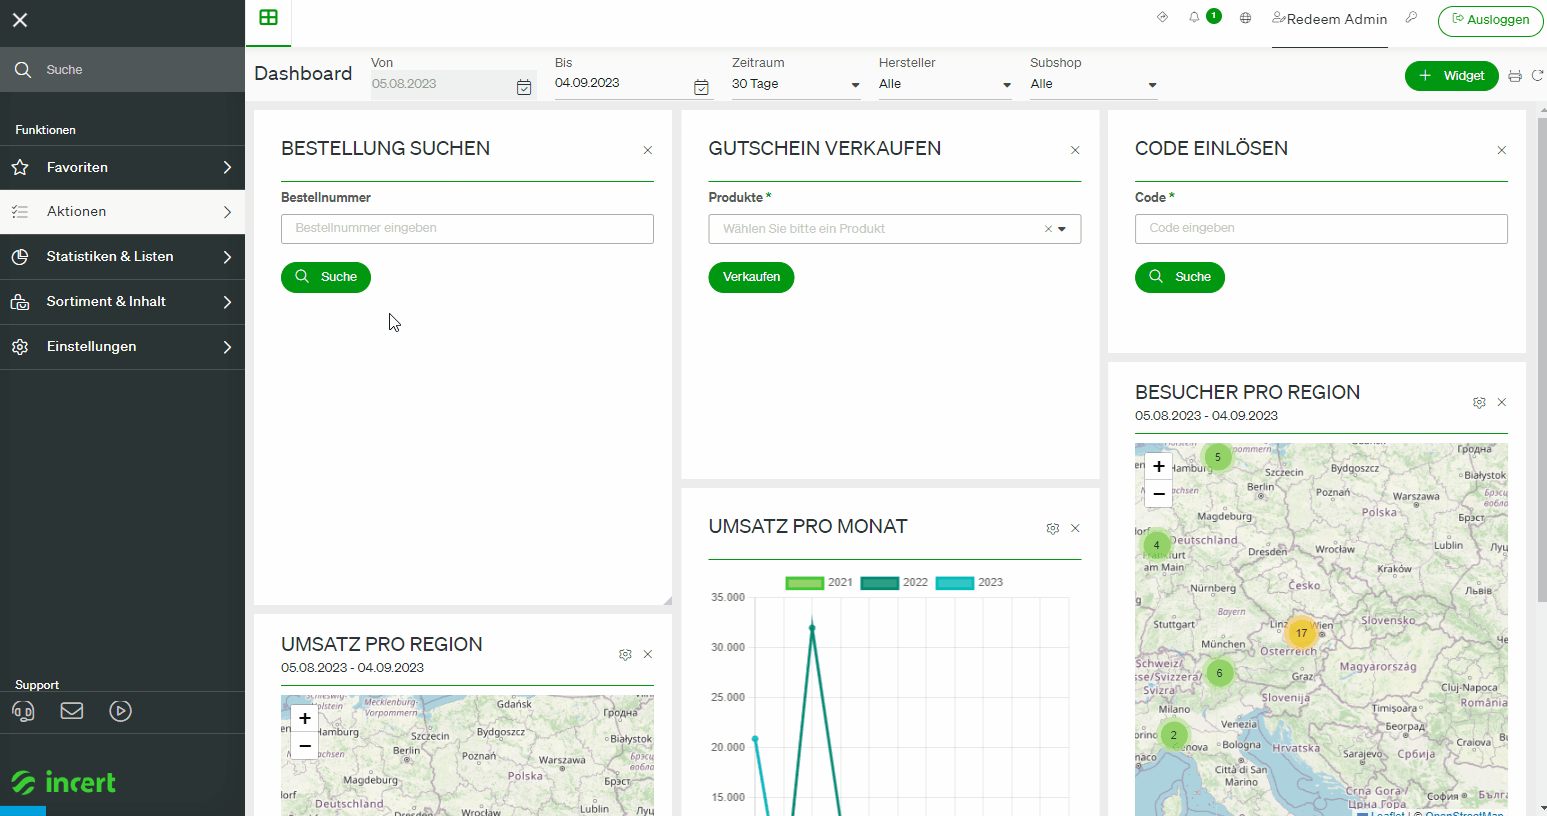Click map cluster marker 17
This screenshot has height=816, width=1547.
tap(1301, 633)
